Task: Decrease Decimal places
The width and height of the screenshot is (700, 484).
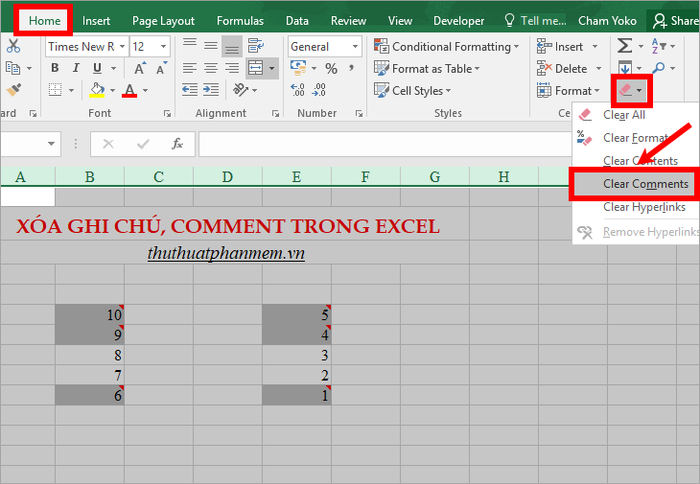Action: pyautogui.click(x=319, y=90)
